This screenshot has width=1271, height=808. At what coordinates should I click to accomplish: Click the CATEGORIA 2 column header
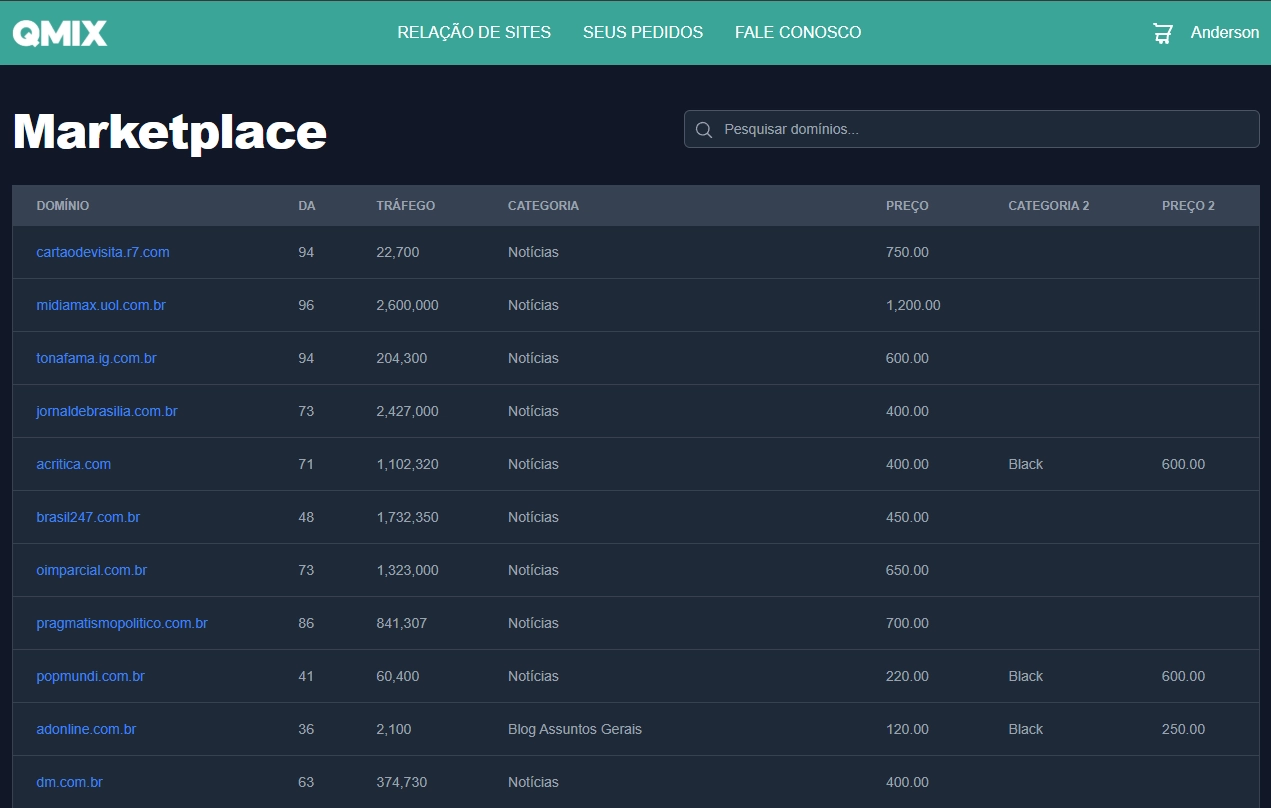tap(1049, 206)
